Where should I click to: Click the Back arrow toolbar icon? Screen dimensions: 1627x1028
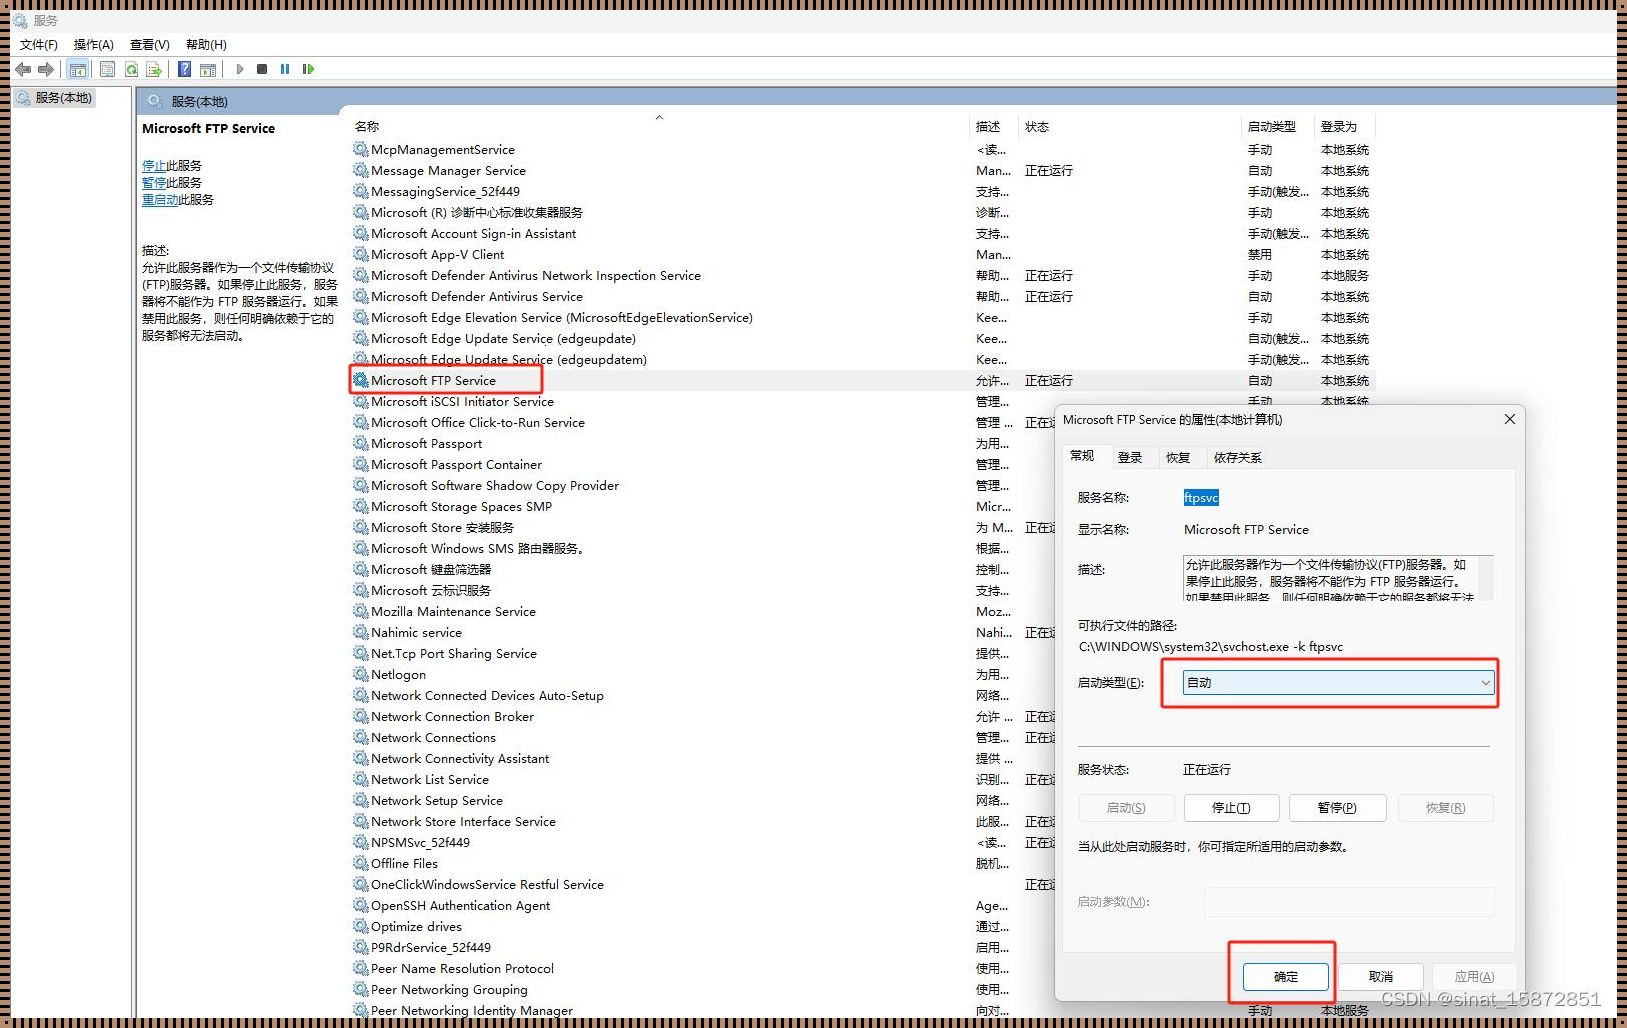(x=23, y=69)
